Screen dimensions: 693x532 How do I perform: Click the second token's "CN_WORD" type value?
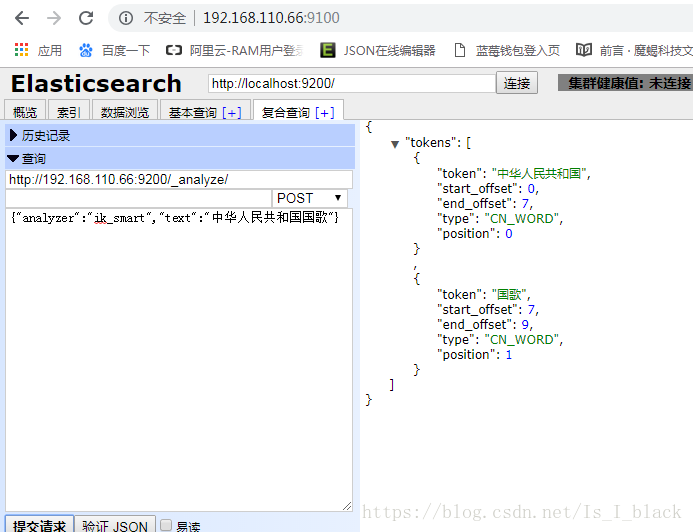(522, 339)
